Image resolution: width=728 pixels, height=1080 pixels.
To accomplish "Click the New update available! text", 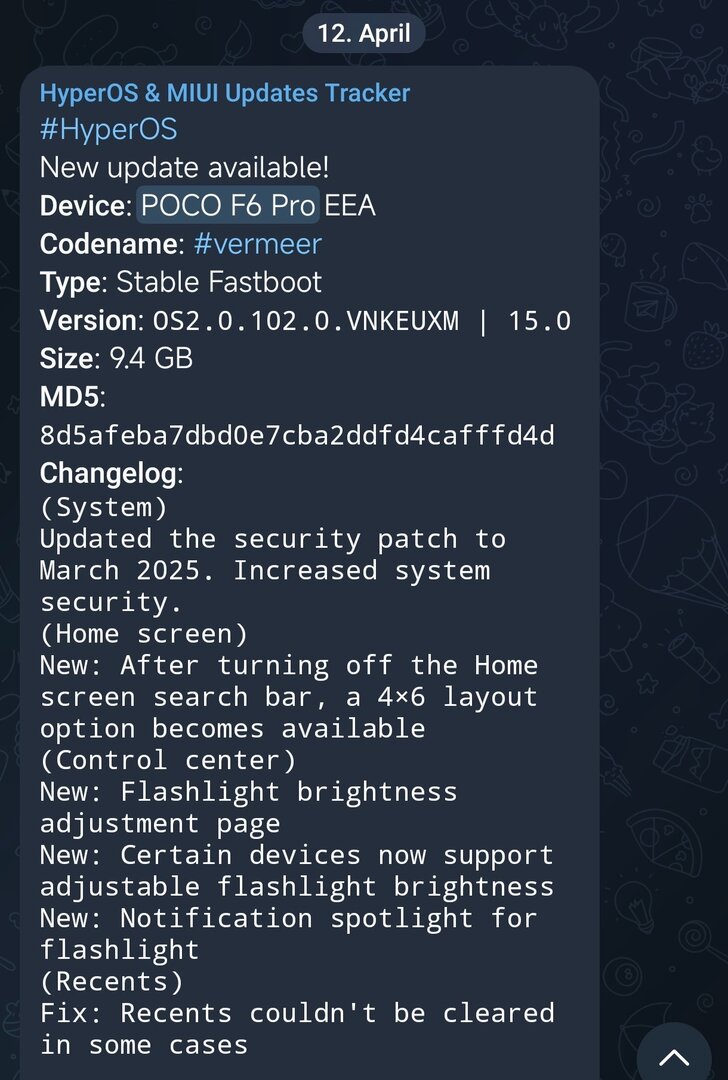I will click(x=184, y=167).
